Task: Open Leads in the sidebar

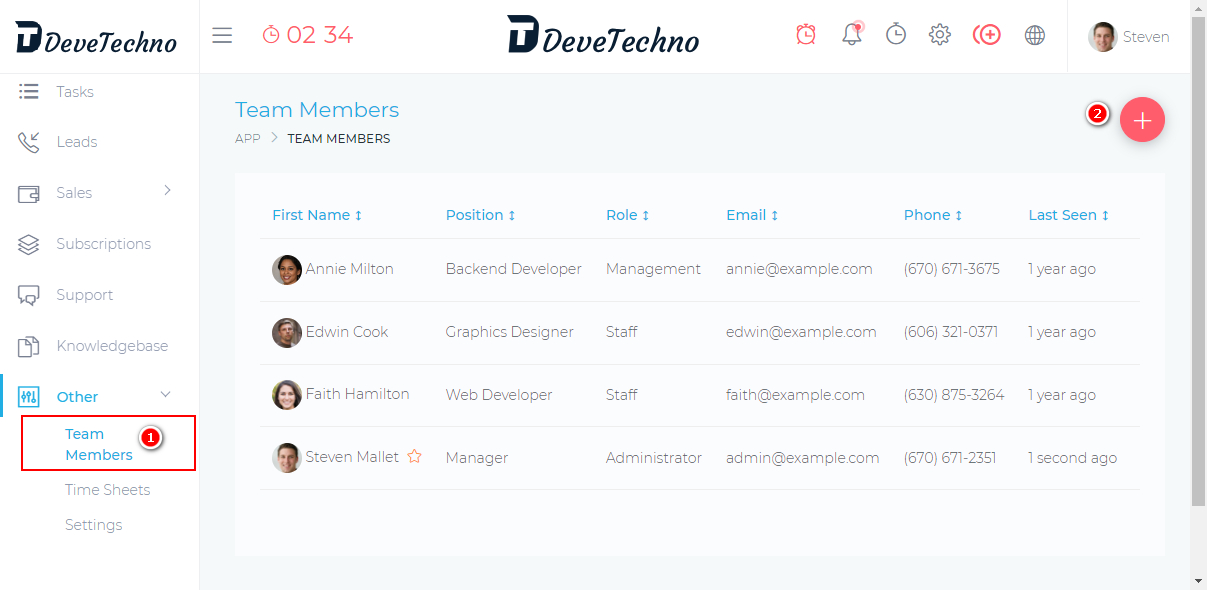Action: tap(77, 142)
